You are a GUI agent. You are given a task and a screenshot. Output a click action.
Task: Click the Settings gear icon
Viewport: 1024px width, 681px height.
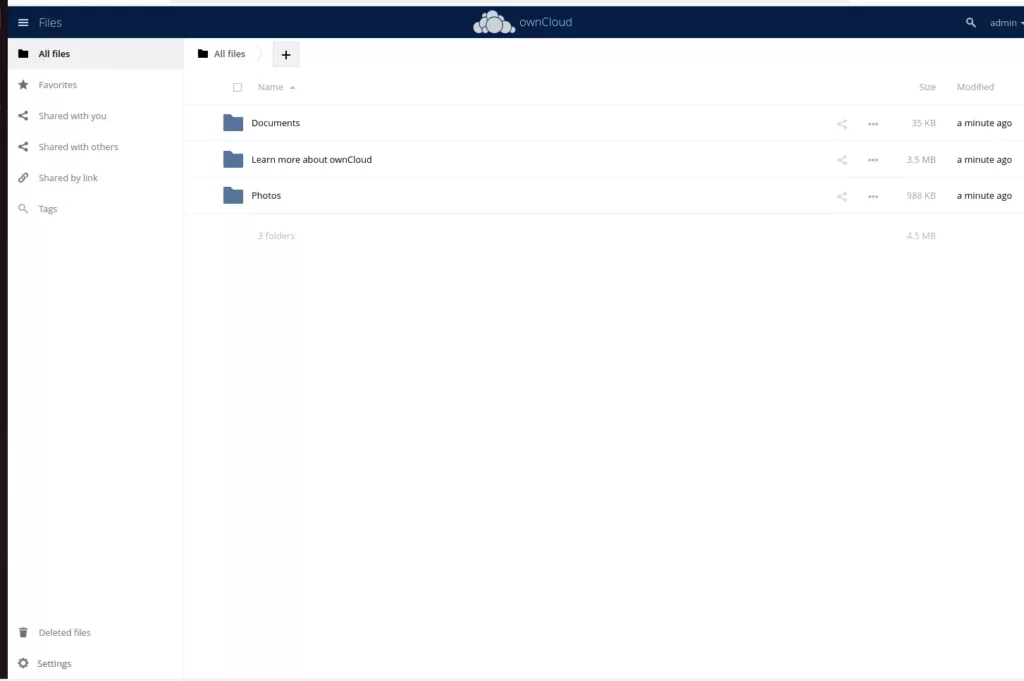pos(24,663)
